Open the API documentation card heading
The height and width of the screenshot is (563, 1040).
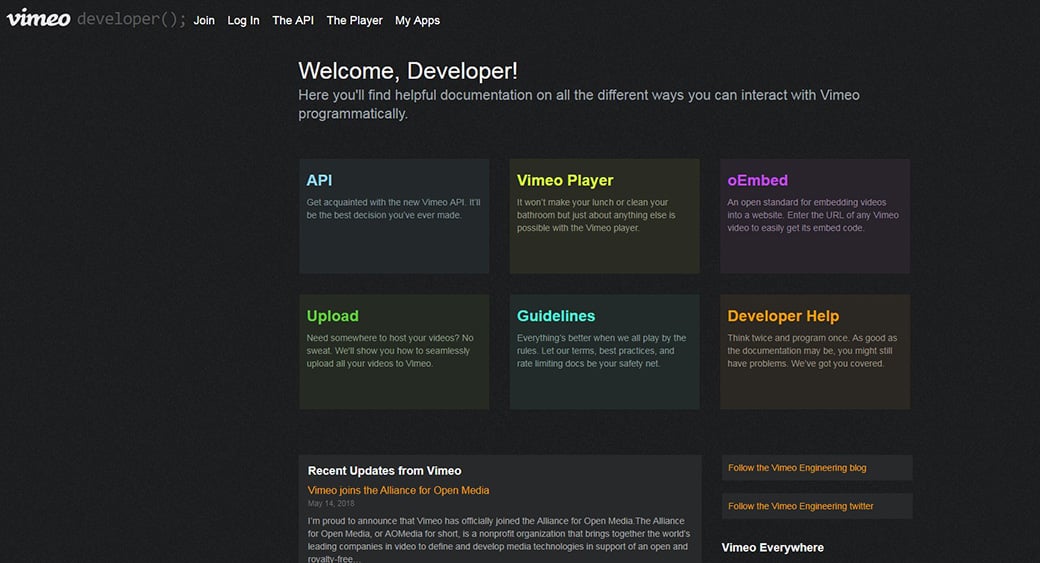click(x=319, y=181)
